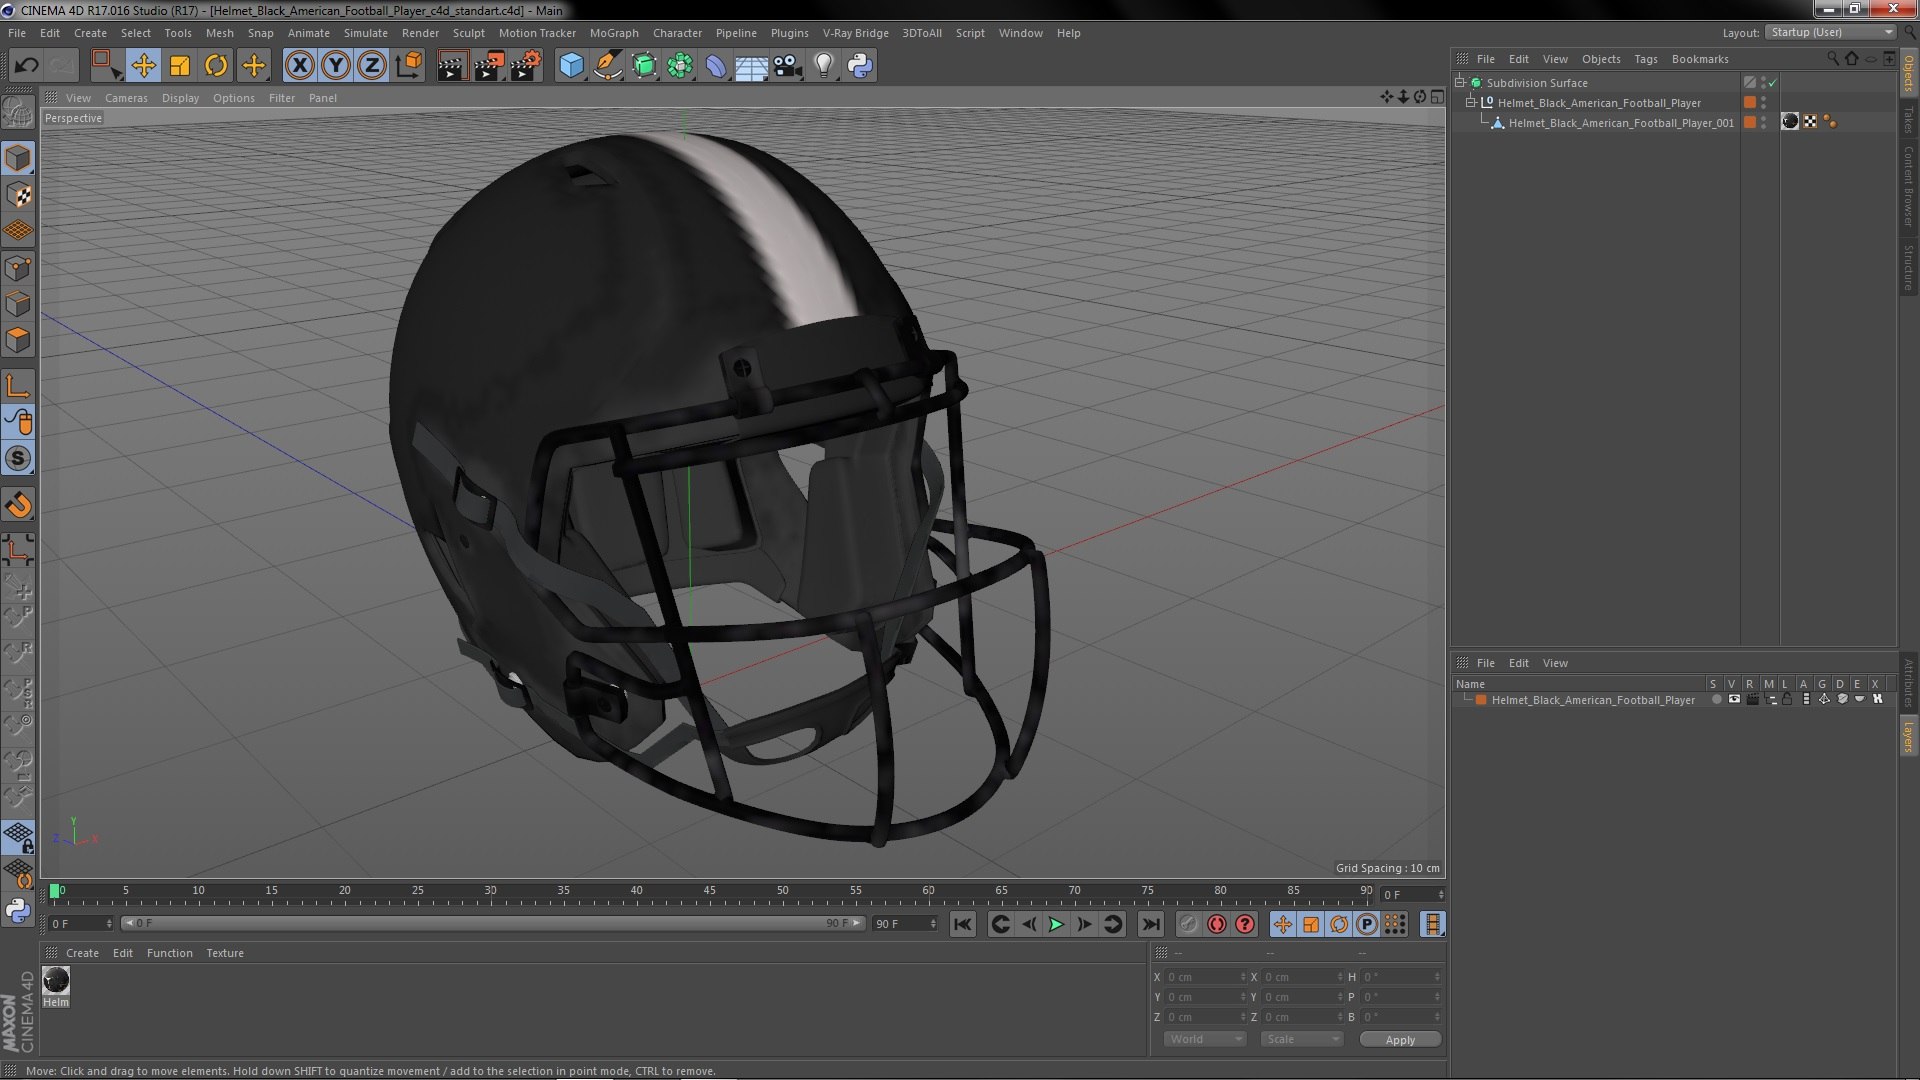Search objects with magnifier icon
The height and width of the screenshot is (1080, 1920).
pyautogui.click(x=1833, y=58)
